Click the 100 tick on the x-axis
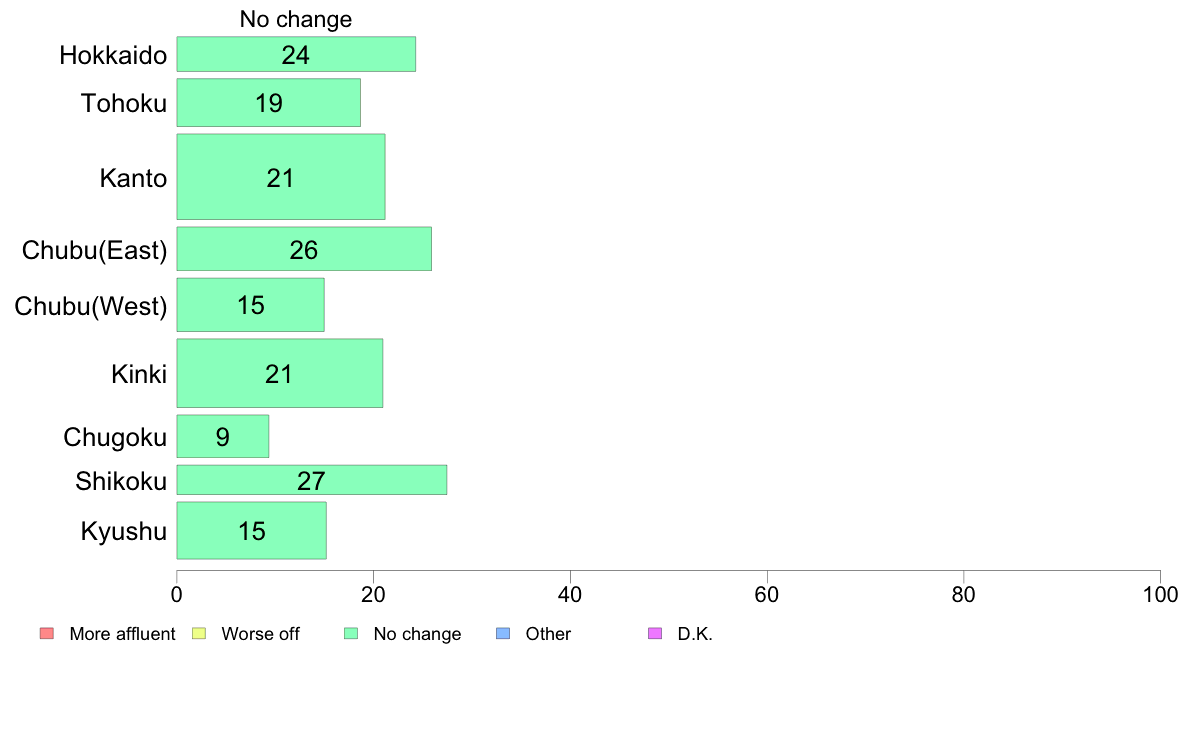The image size is (1188, 736). 1160,595
